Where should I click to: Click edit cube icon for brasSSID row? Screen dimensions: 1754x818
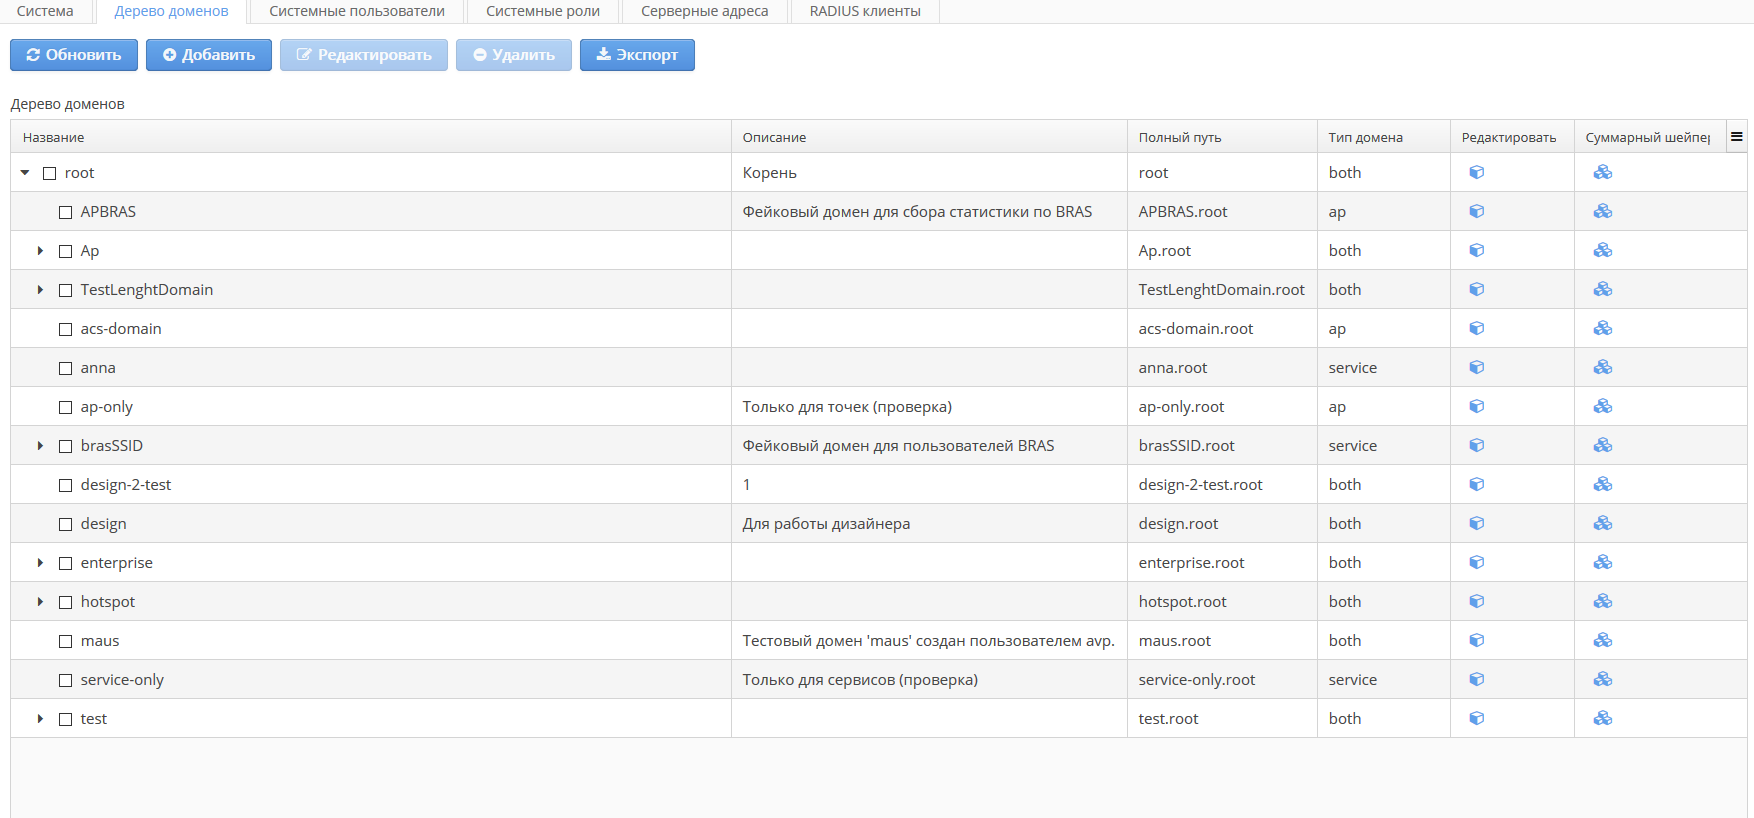1476,445
